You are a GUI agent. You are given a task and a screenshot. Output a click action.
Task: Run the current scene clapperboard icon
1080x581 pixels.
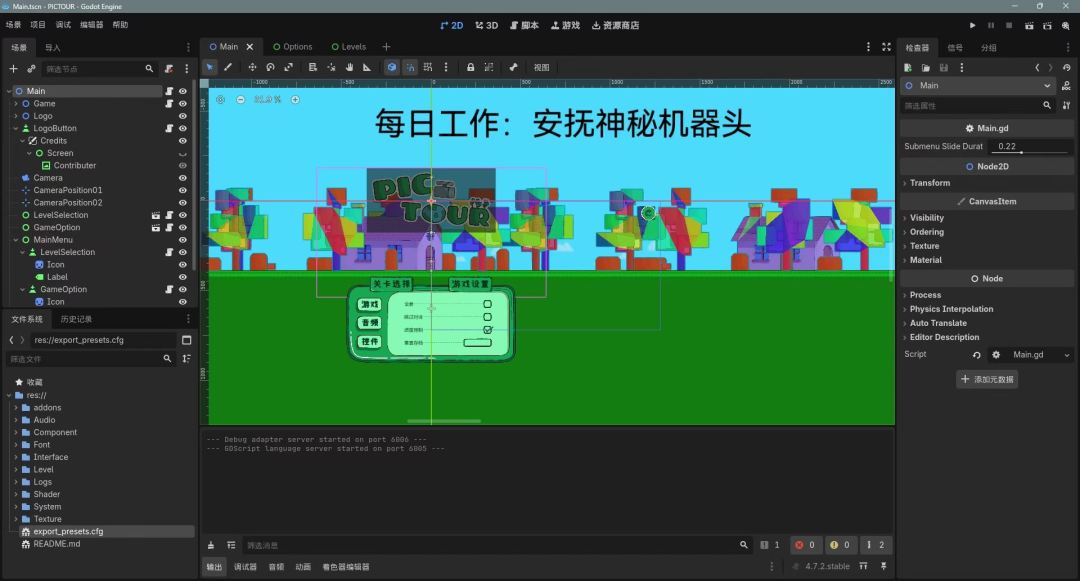coord(1029,25)
